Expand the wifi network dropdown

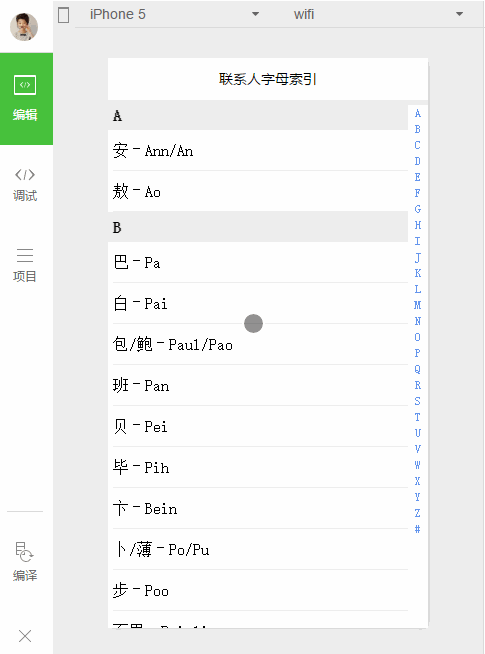coord(377,14)
